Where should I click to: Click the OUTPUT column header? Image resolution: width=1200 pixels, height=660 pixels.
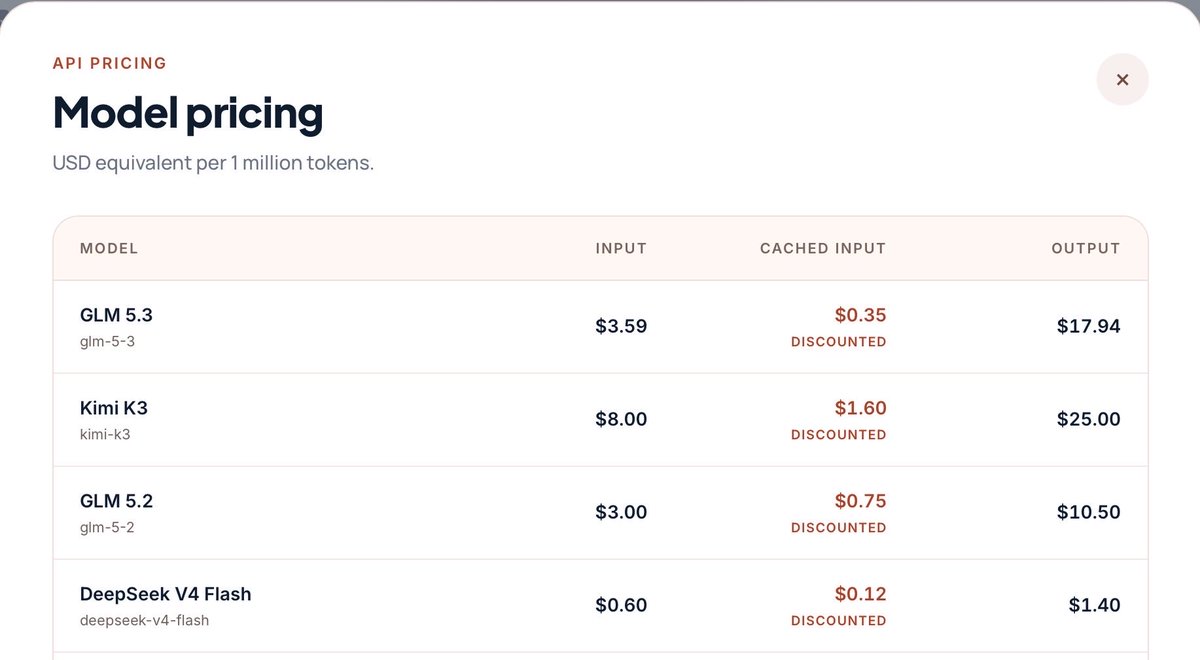(1086, 248)
